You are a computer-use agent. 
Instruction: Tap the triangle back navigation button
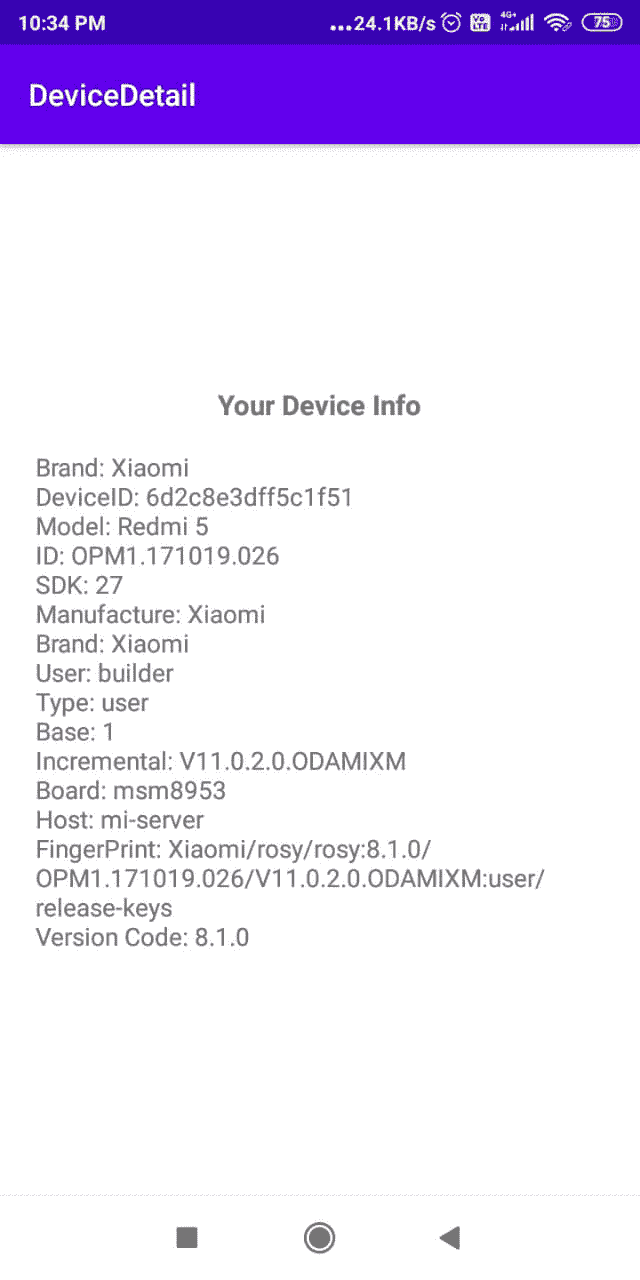pos(449,1238)
